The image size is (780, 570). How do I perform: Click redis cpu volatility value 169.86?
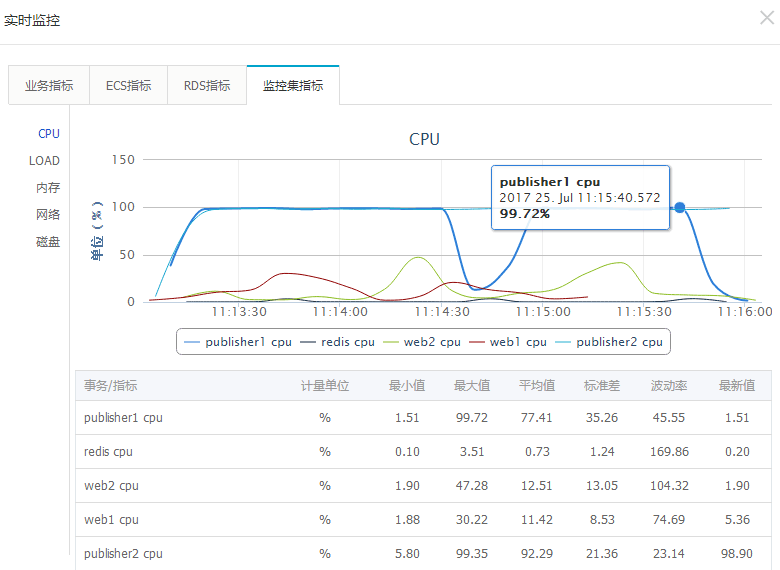pyautogui.click(x=669, y=452)
